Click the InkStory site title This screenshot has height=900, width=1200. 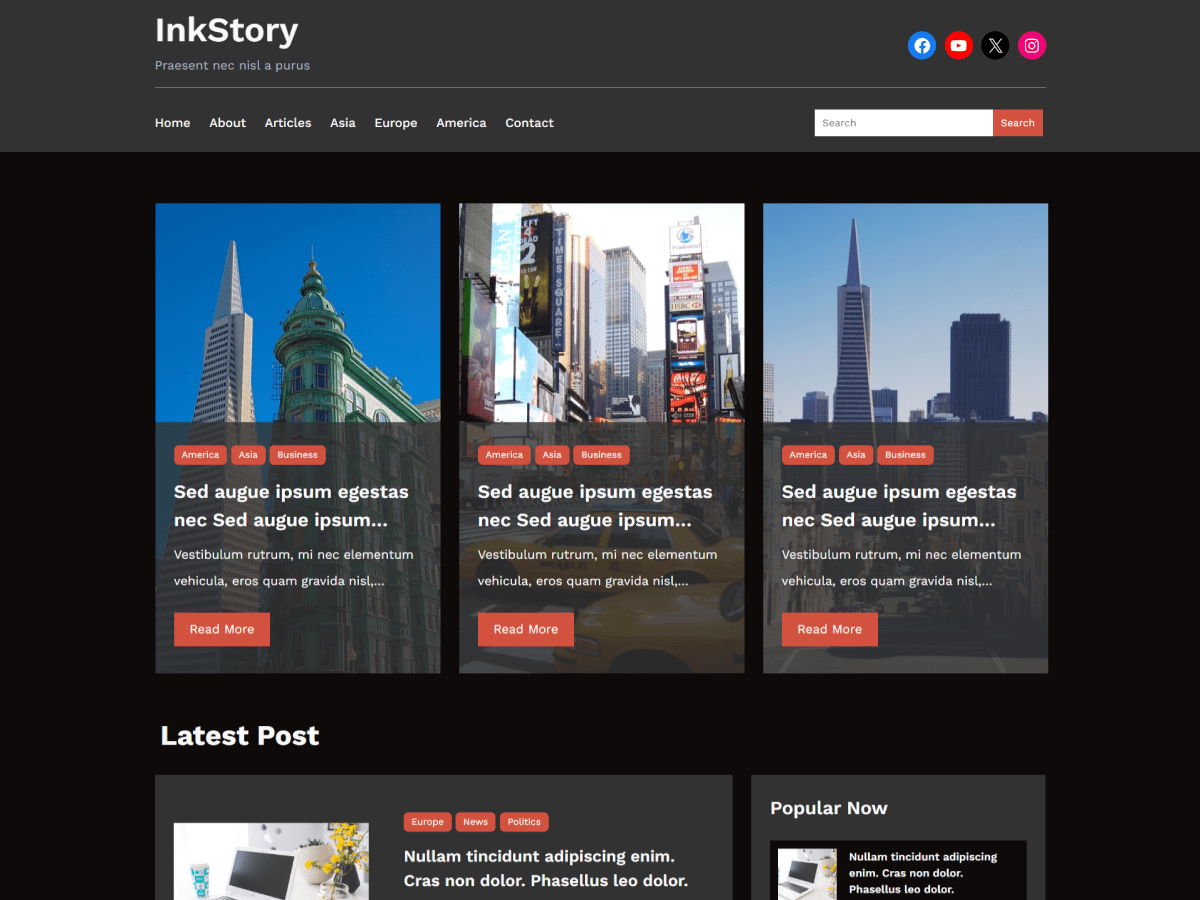[x=226, y=30]
